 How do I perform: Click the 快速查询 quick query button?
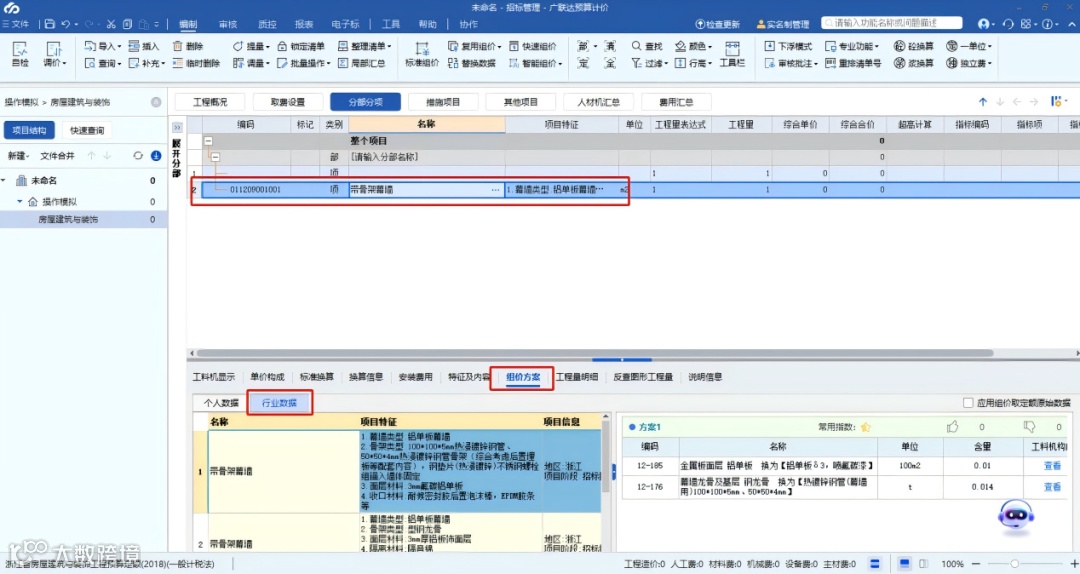coord(87,130)
